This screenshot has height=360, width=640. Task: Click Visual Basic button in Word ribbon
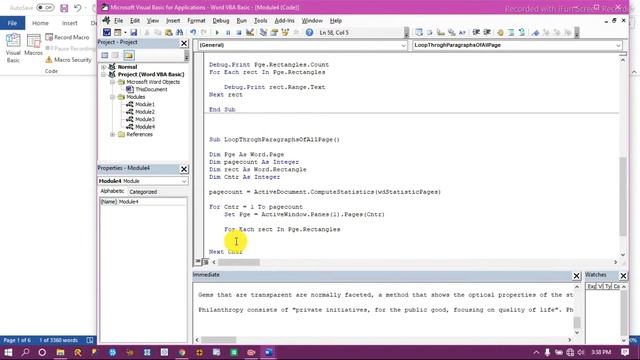pyautogui.click(x=13, y=48)
